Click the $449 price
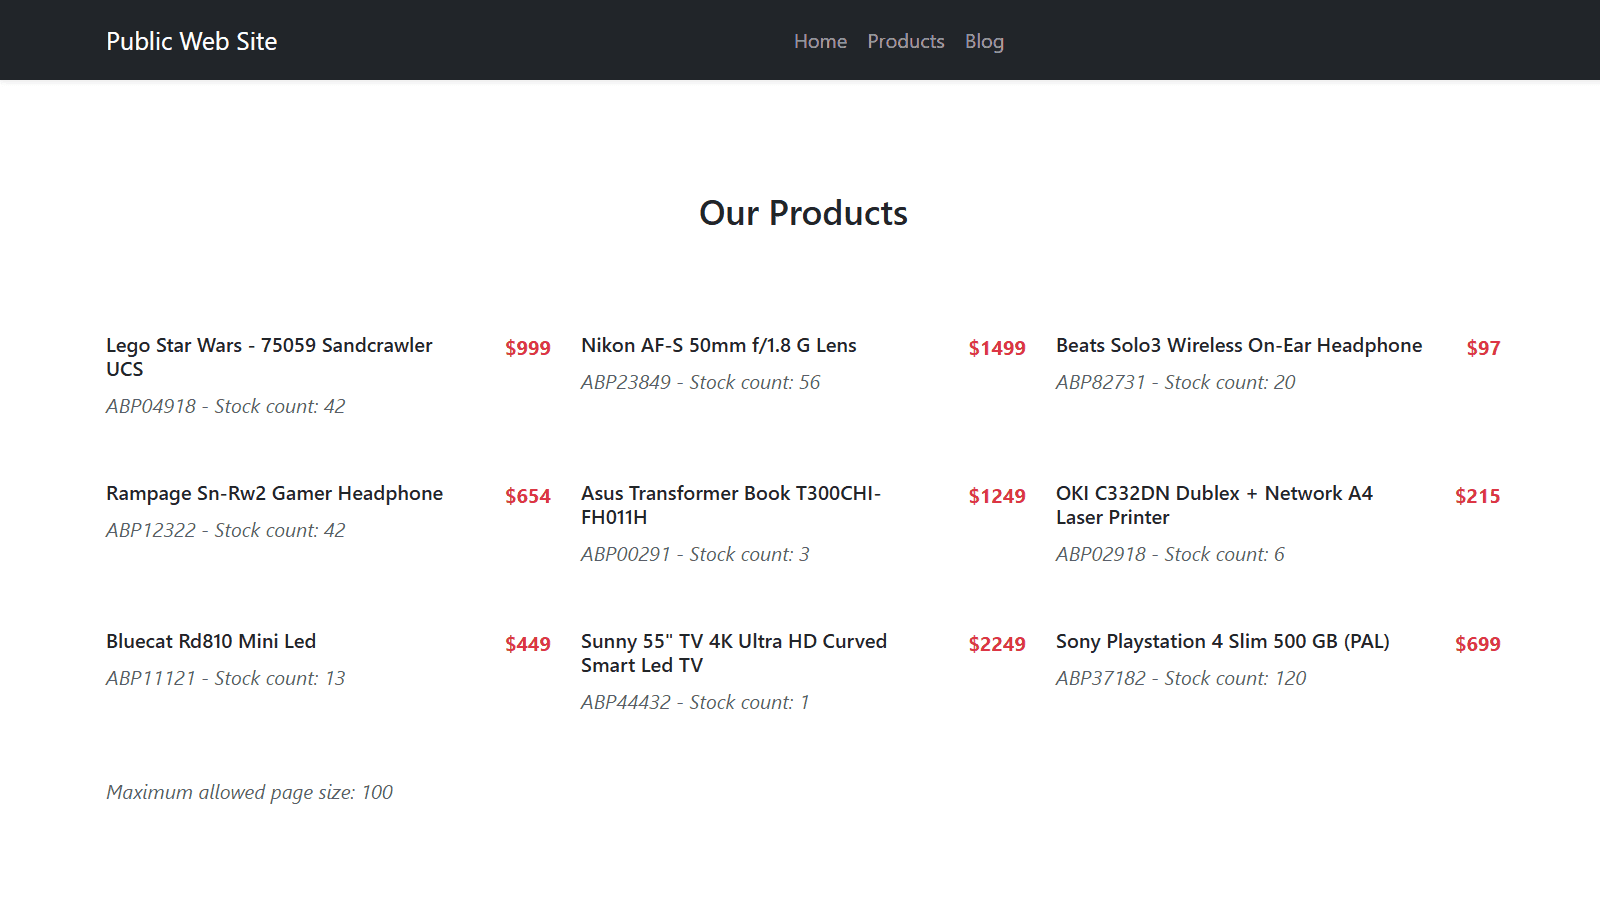This screenshot has height=900, width=1600. (527, 644)
